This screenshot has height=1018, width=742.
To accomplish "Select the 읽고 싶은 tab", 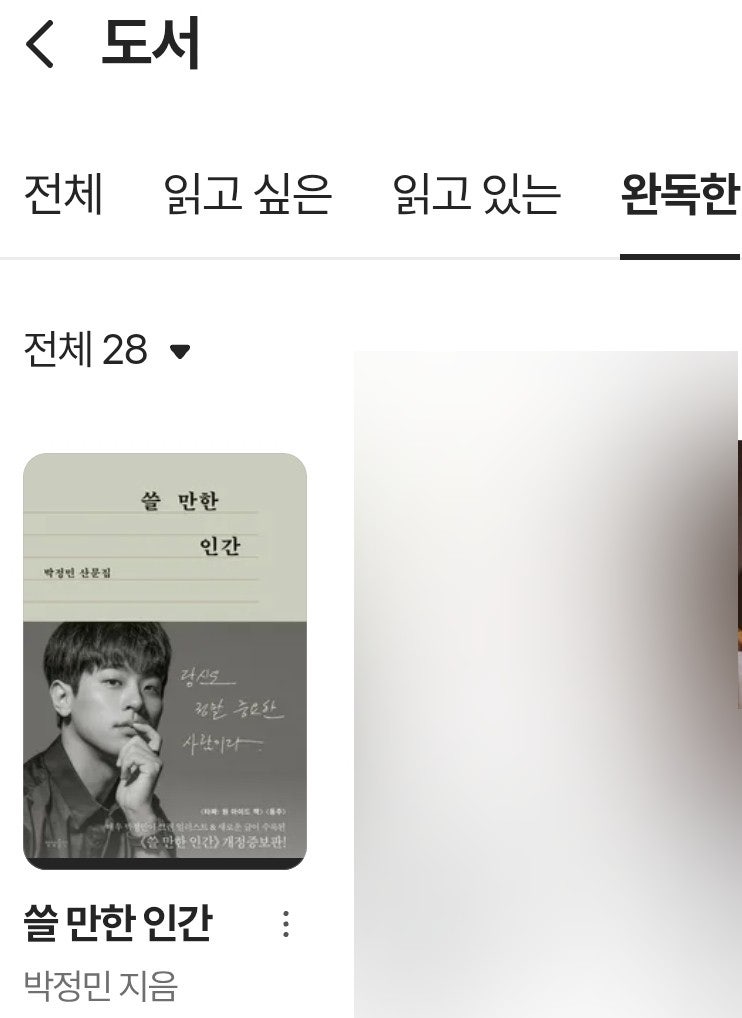I will 247,193.
